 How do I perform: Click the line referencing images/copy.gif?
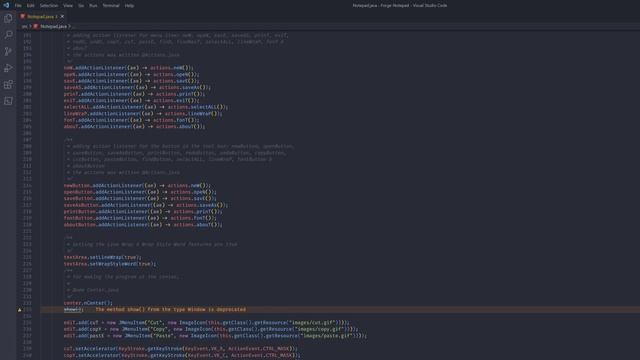(x=211, y=329)
